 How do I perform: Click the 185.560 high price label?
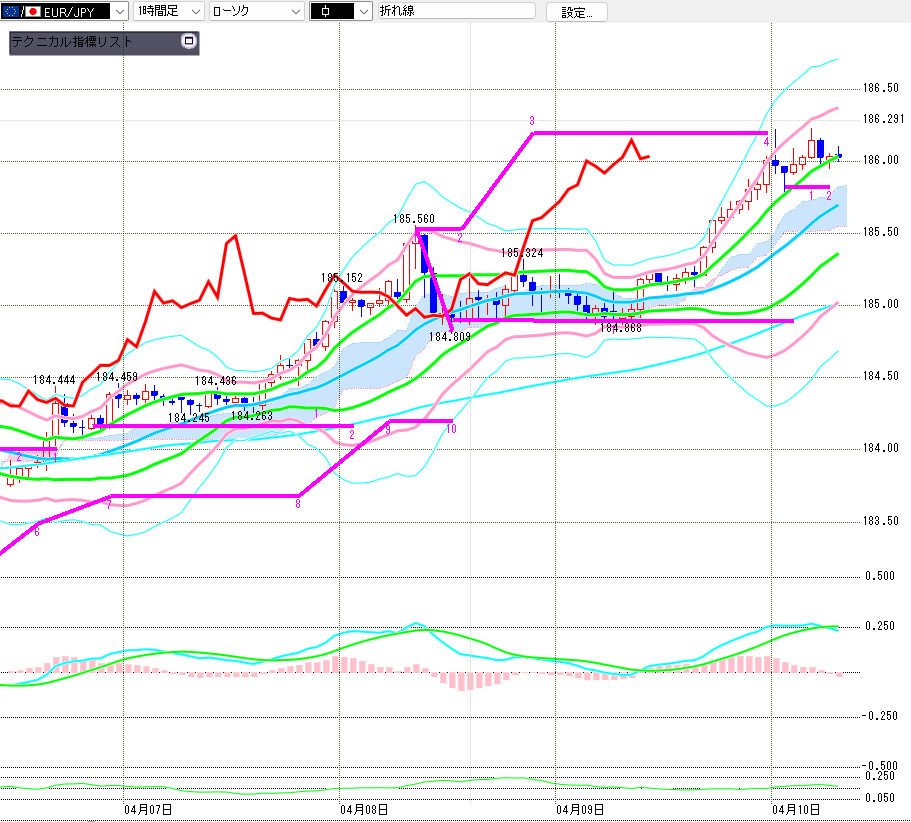coord(413,219)
